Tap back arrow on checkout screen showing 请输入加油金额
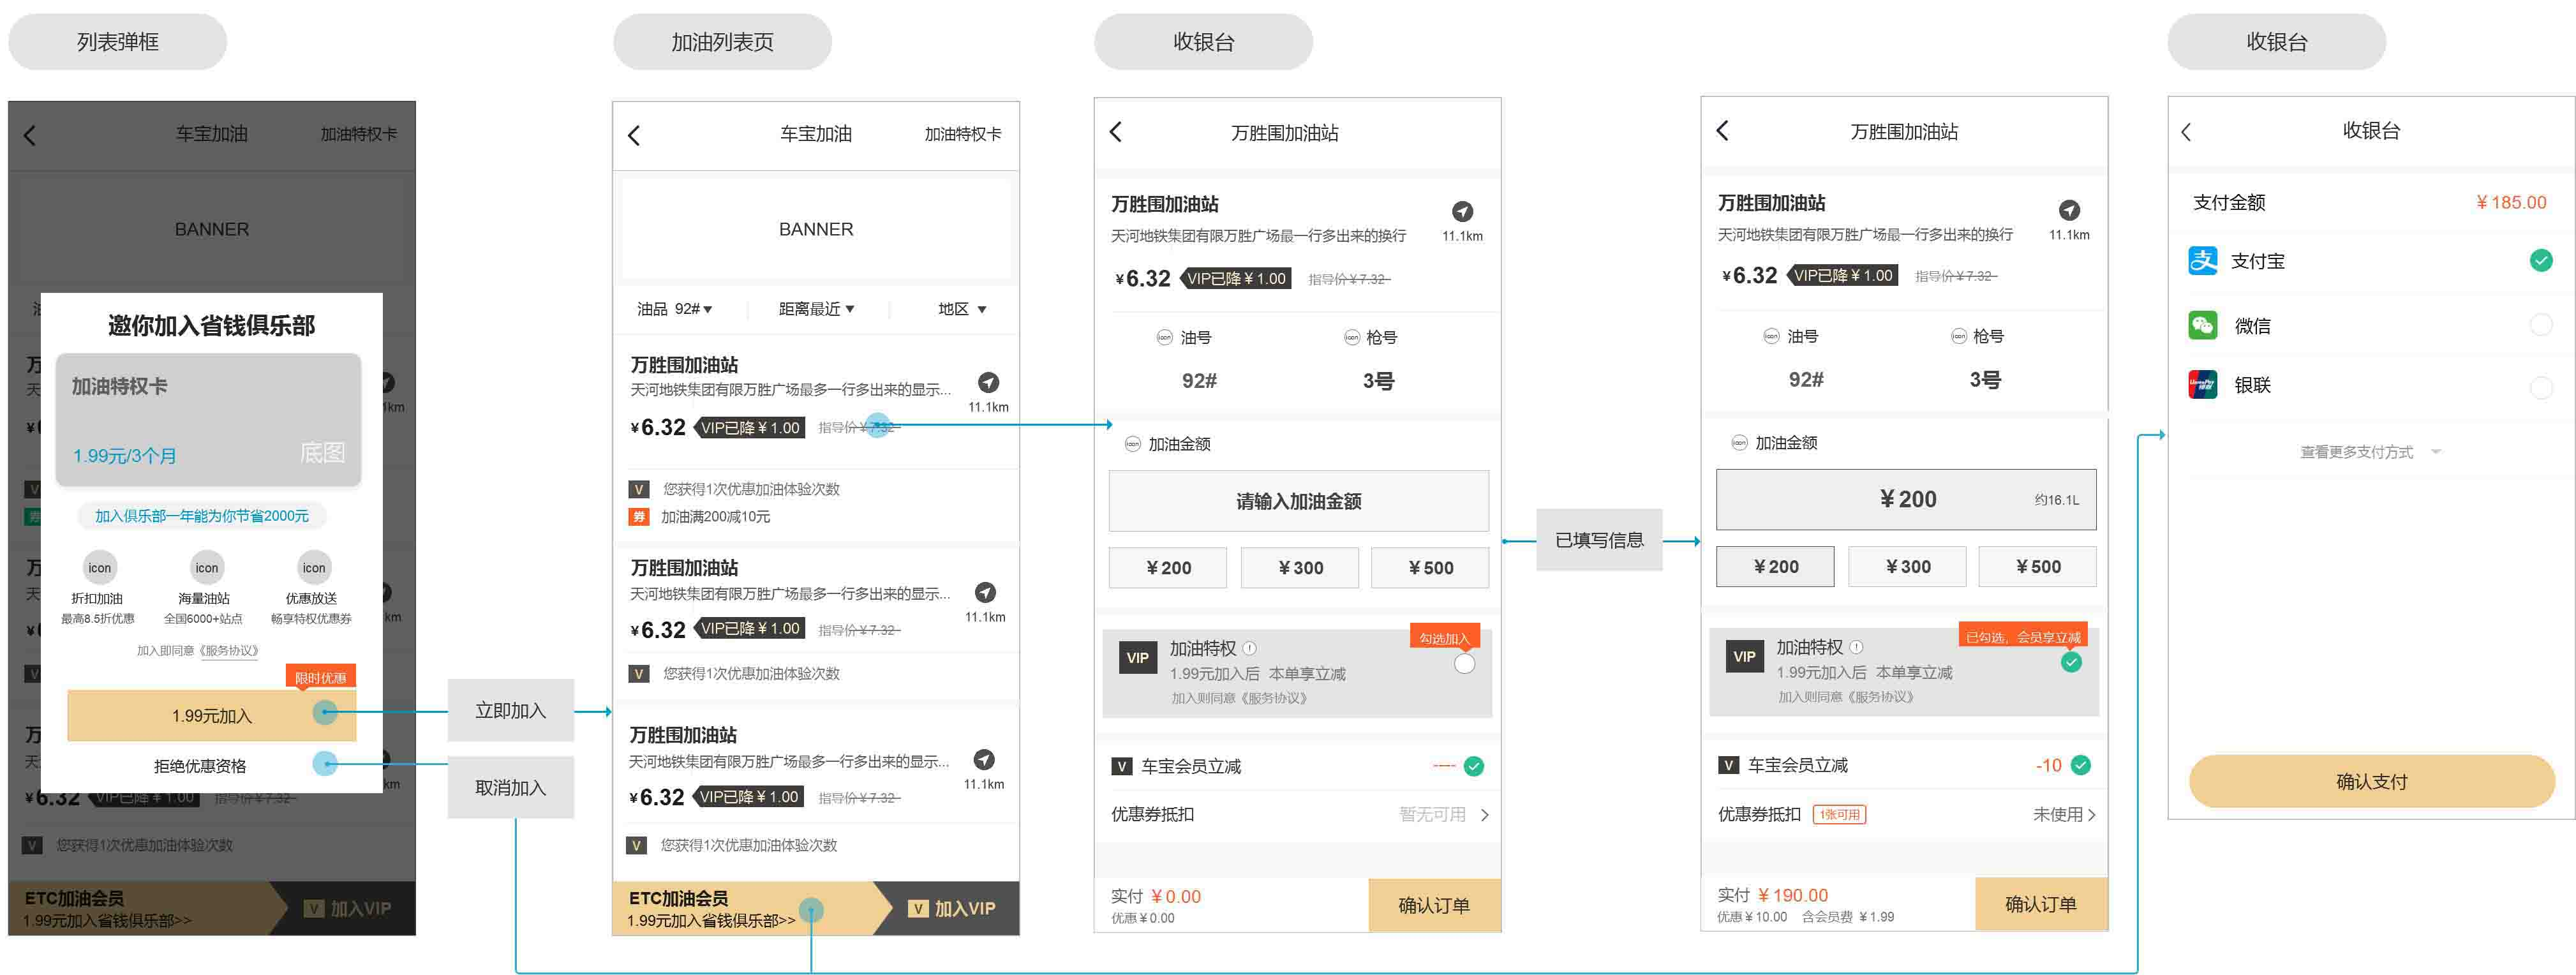Screen dimensions: 2576x975 pyautogui.click(x=1116, y=131)
